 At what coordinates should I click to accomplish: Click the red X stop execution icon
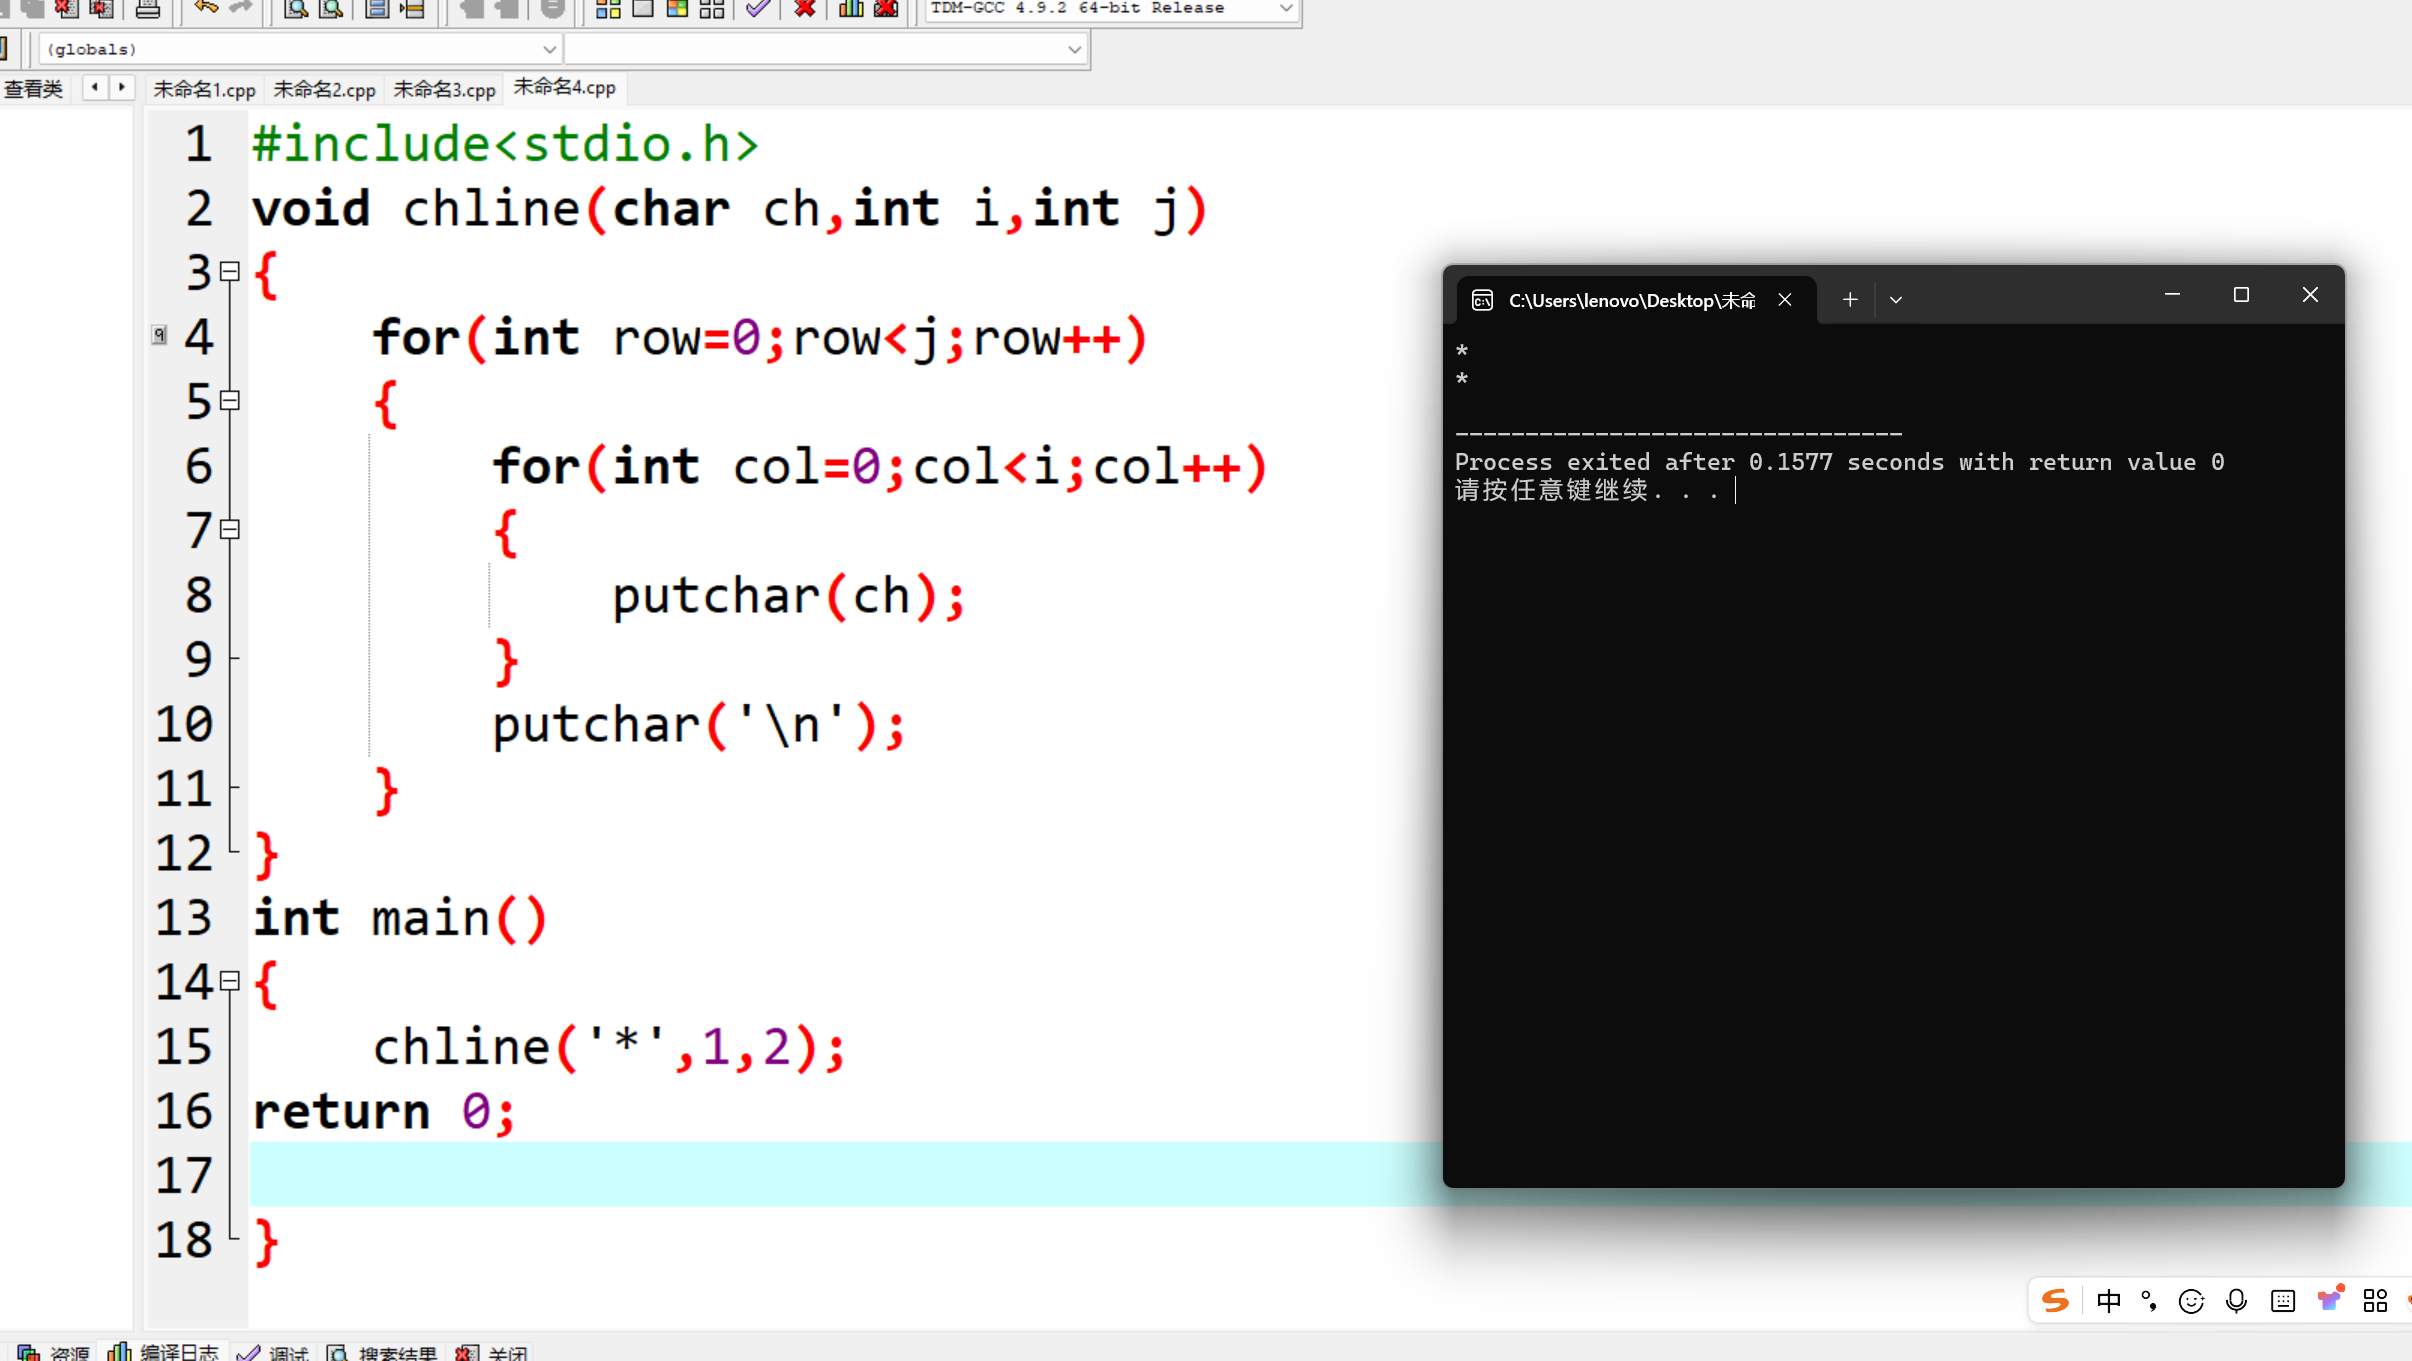tap(804, 9)
